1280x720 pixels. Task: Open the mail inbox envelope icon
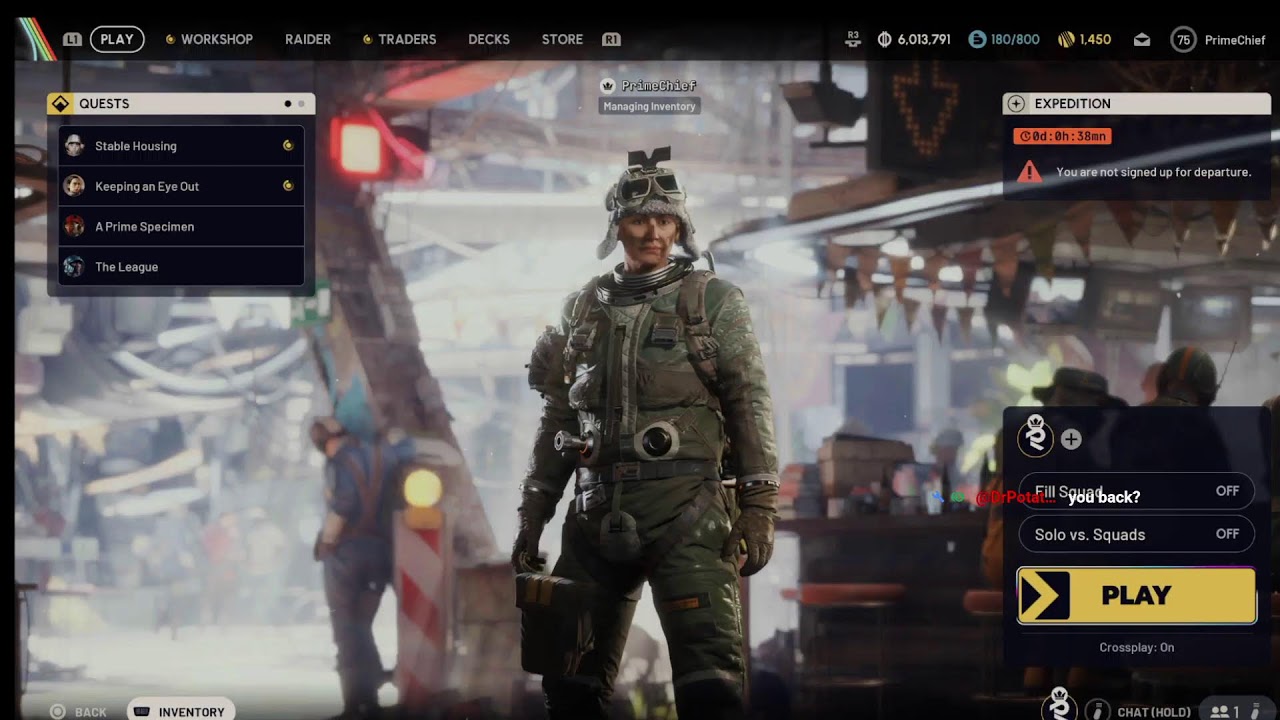click(1142, 40)
